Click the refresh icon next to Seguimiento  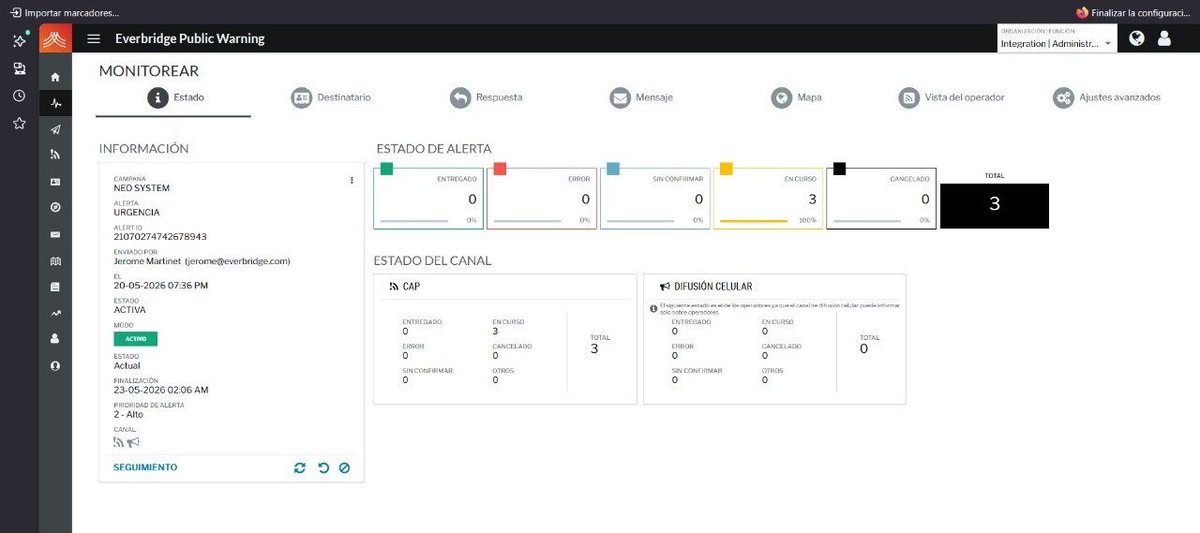click(300, 467)
